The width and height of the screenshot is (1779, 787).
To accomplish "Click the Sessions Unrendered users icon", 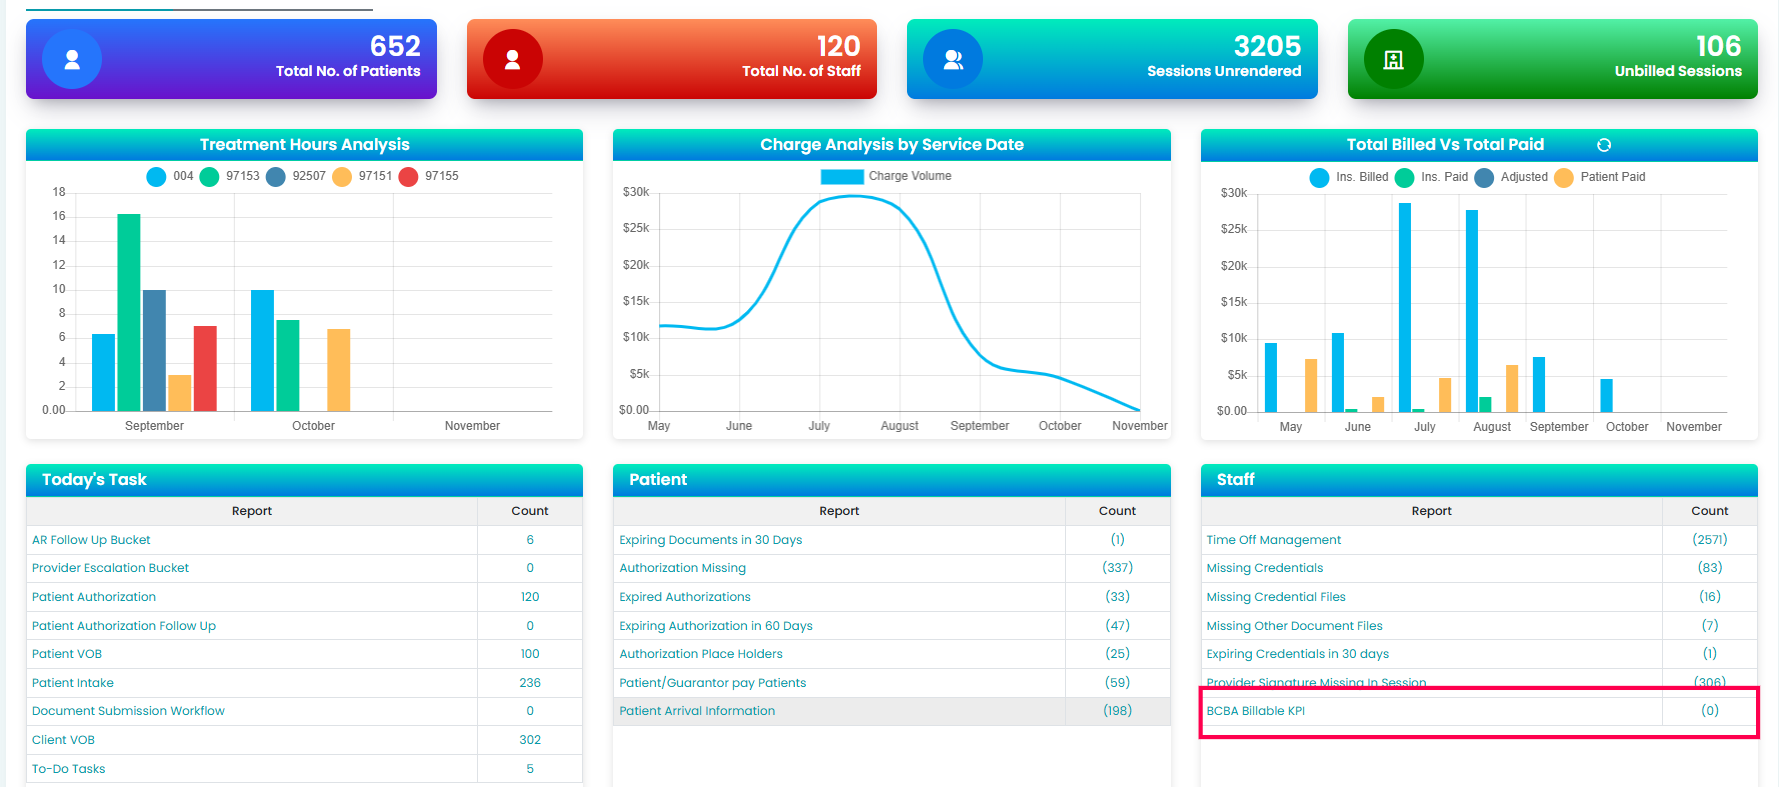I will click(953, 60).
